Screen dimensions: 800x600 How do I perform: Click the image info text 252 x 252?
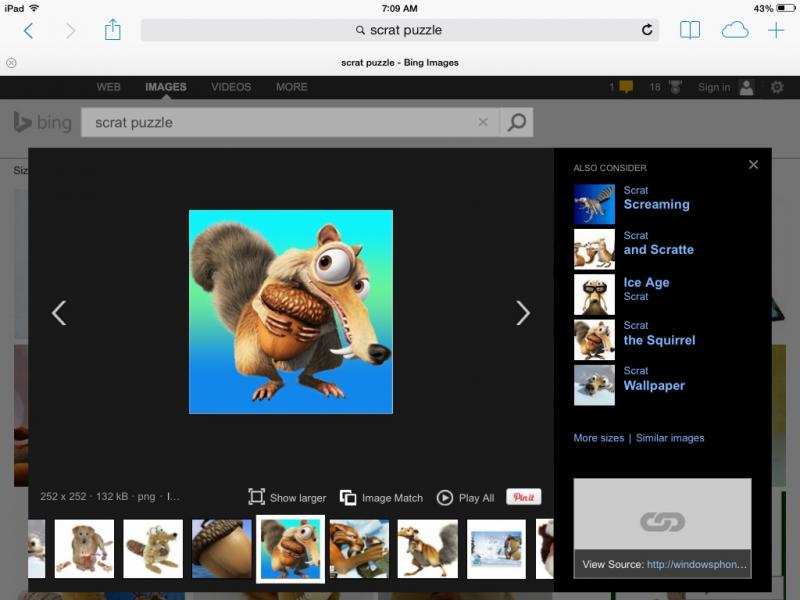coord(63,496)
